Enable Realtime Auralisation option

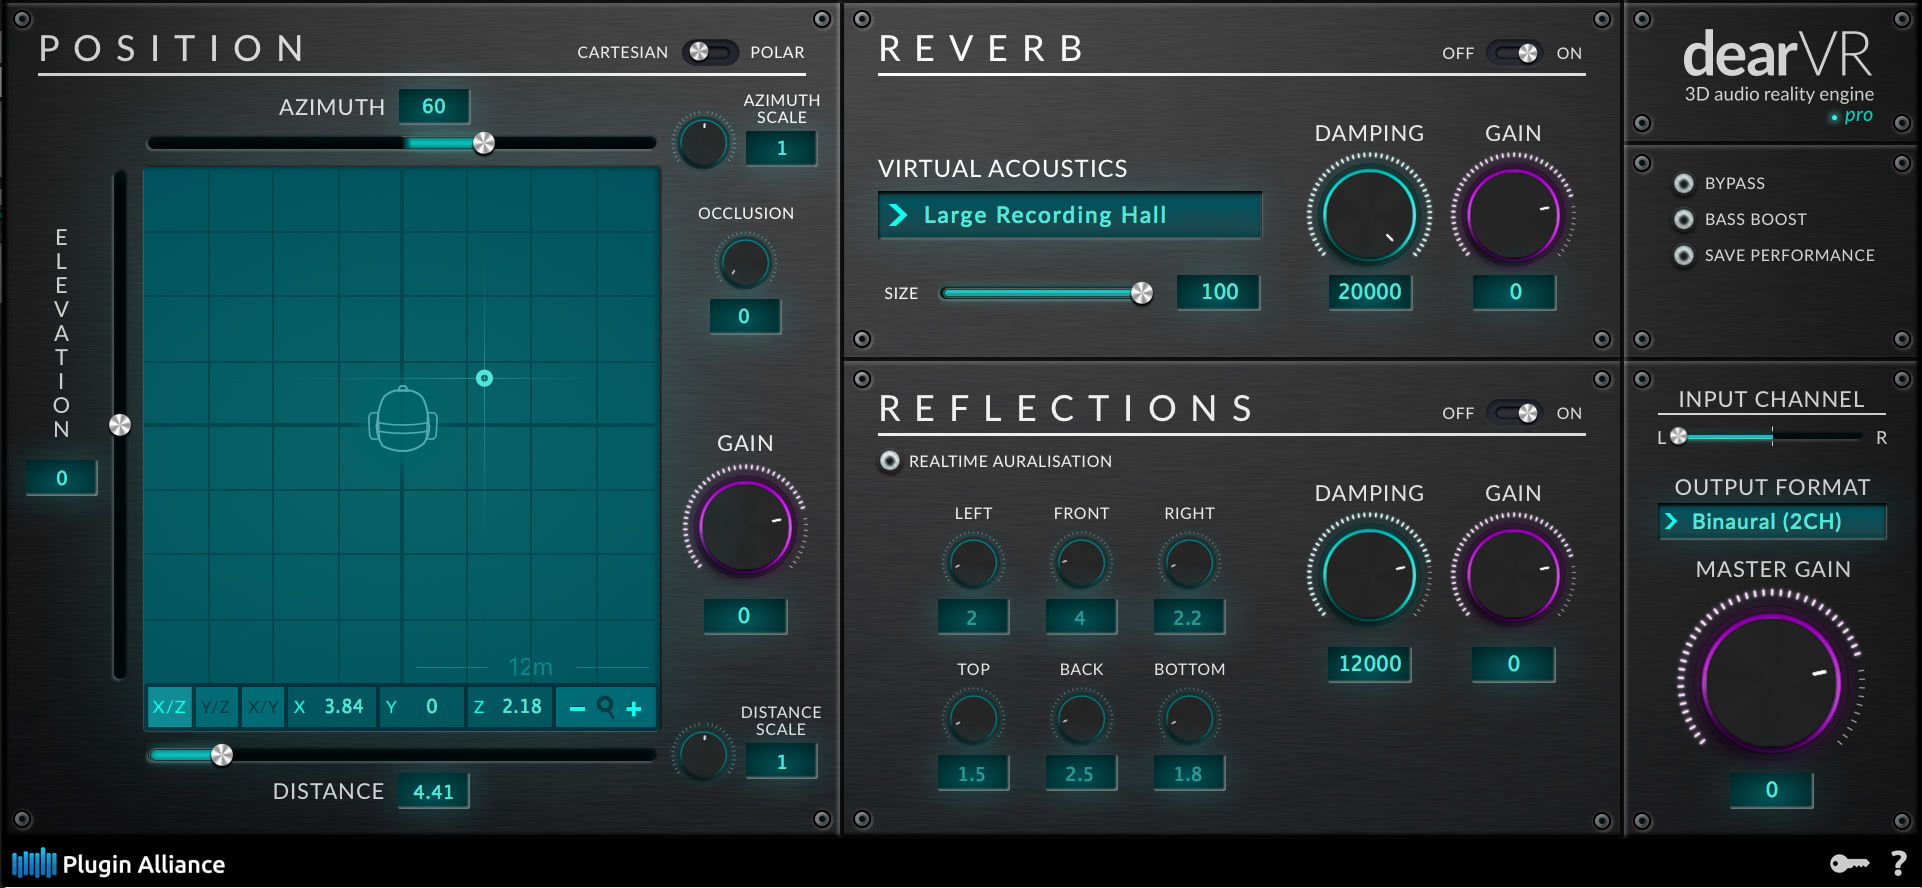tap(889, 461)
